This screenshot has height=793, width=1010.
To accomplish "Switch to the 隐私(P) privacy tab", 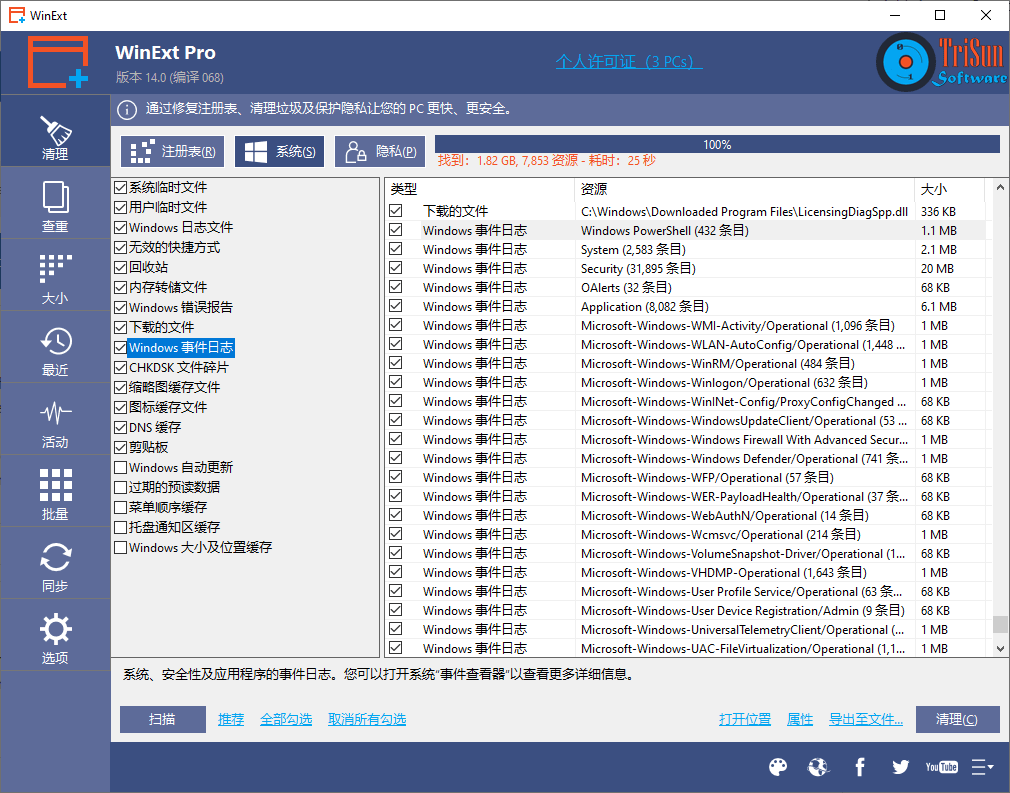I will (380, 151).
